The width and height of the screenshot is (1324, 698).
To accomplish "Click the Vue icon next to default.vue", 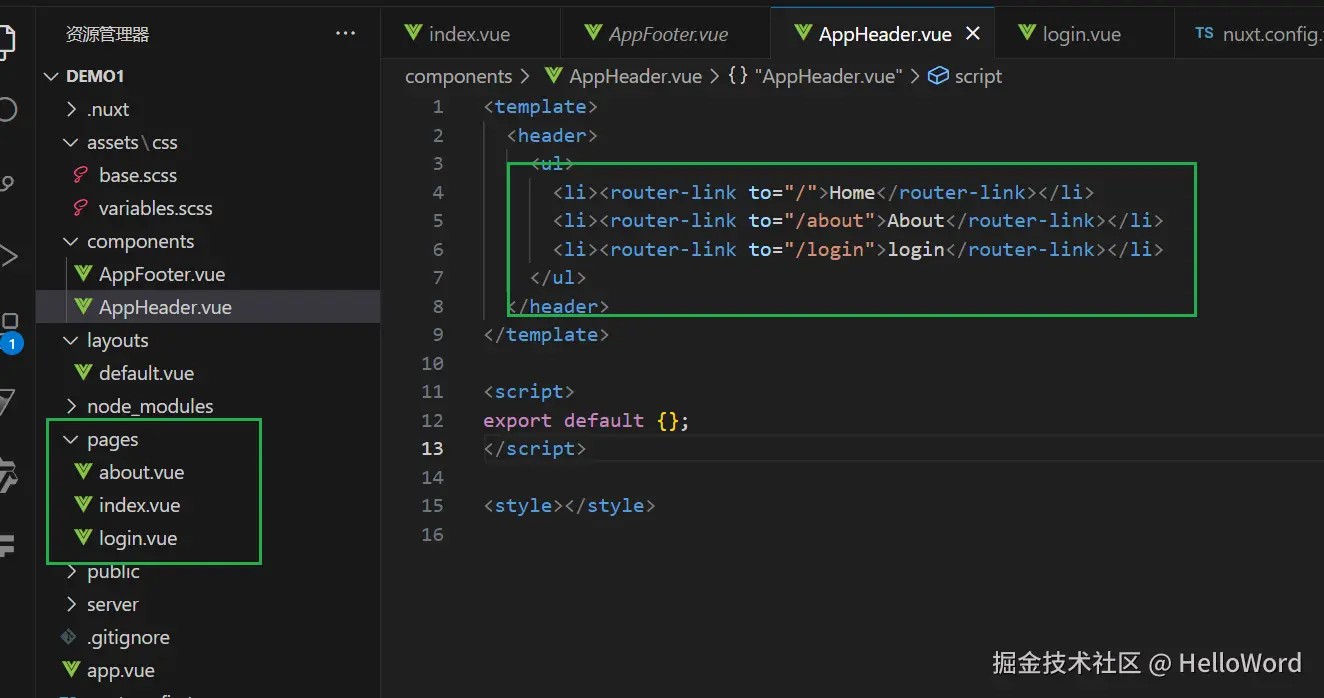I will click(x=83, y=373).
